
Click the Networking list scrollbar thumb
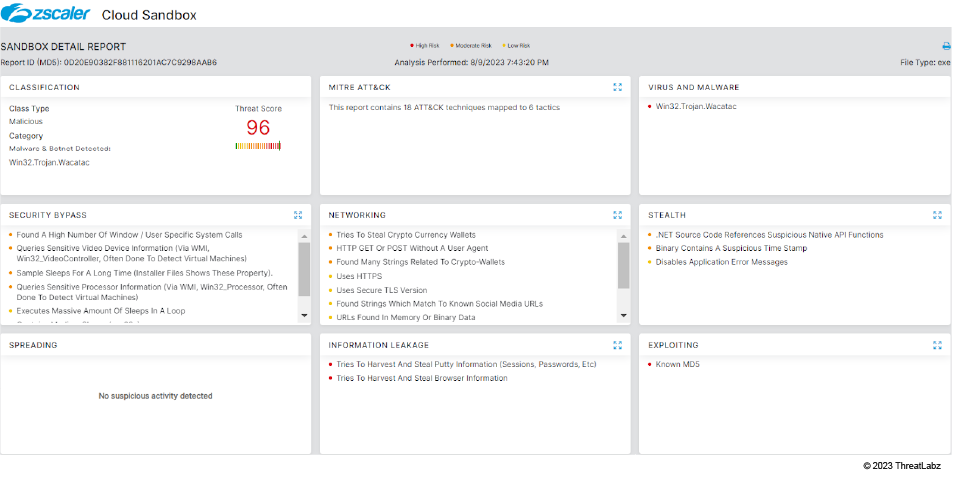(624, 264)
